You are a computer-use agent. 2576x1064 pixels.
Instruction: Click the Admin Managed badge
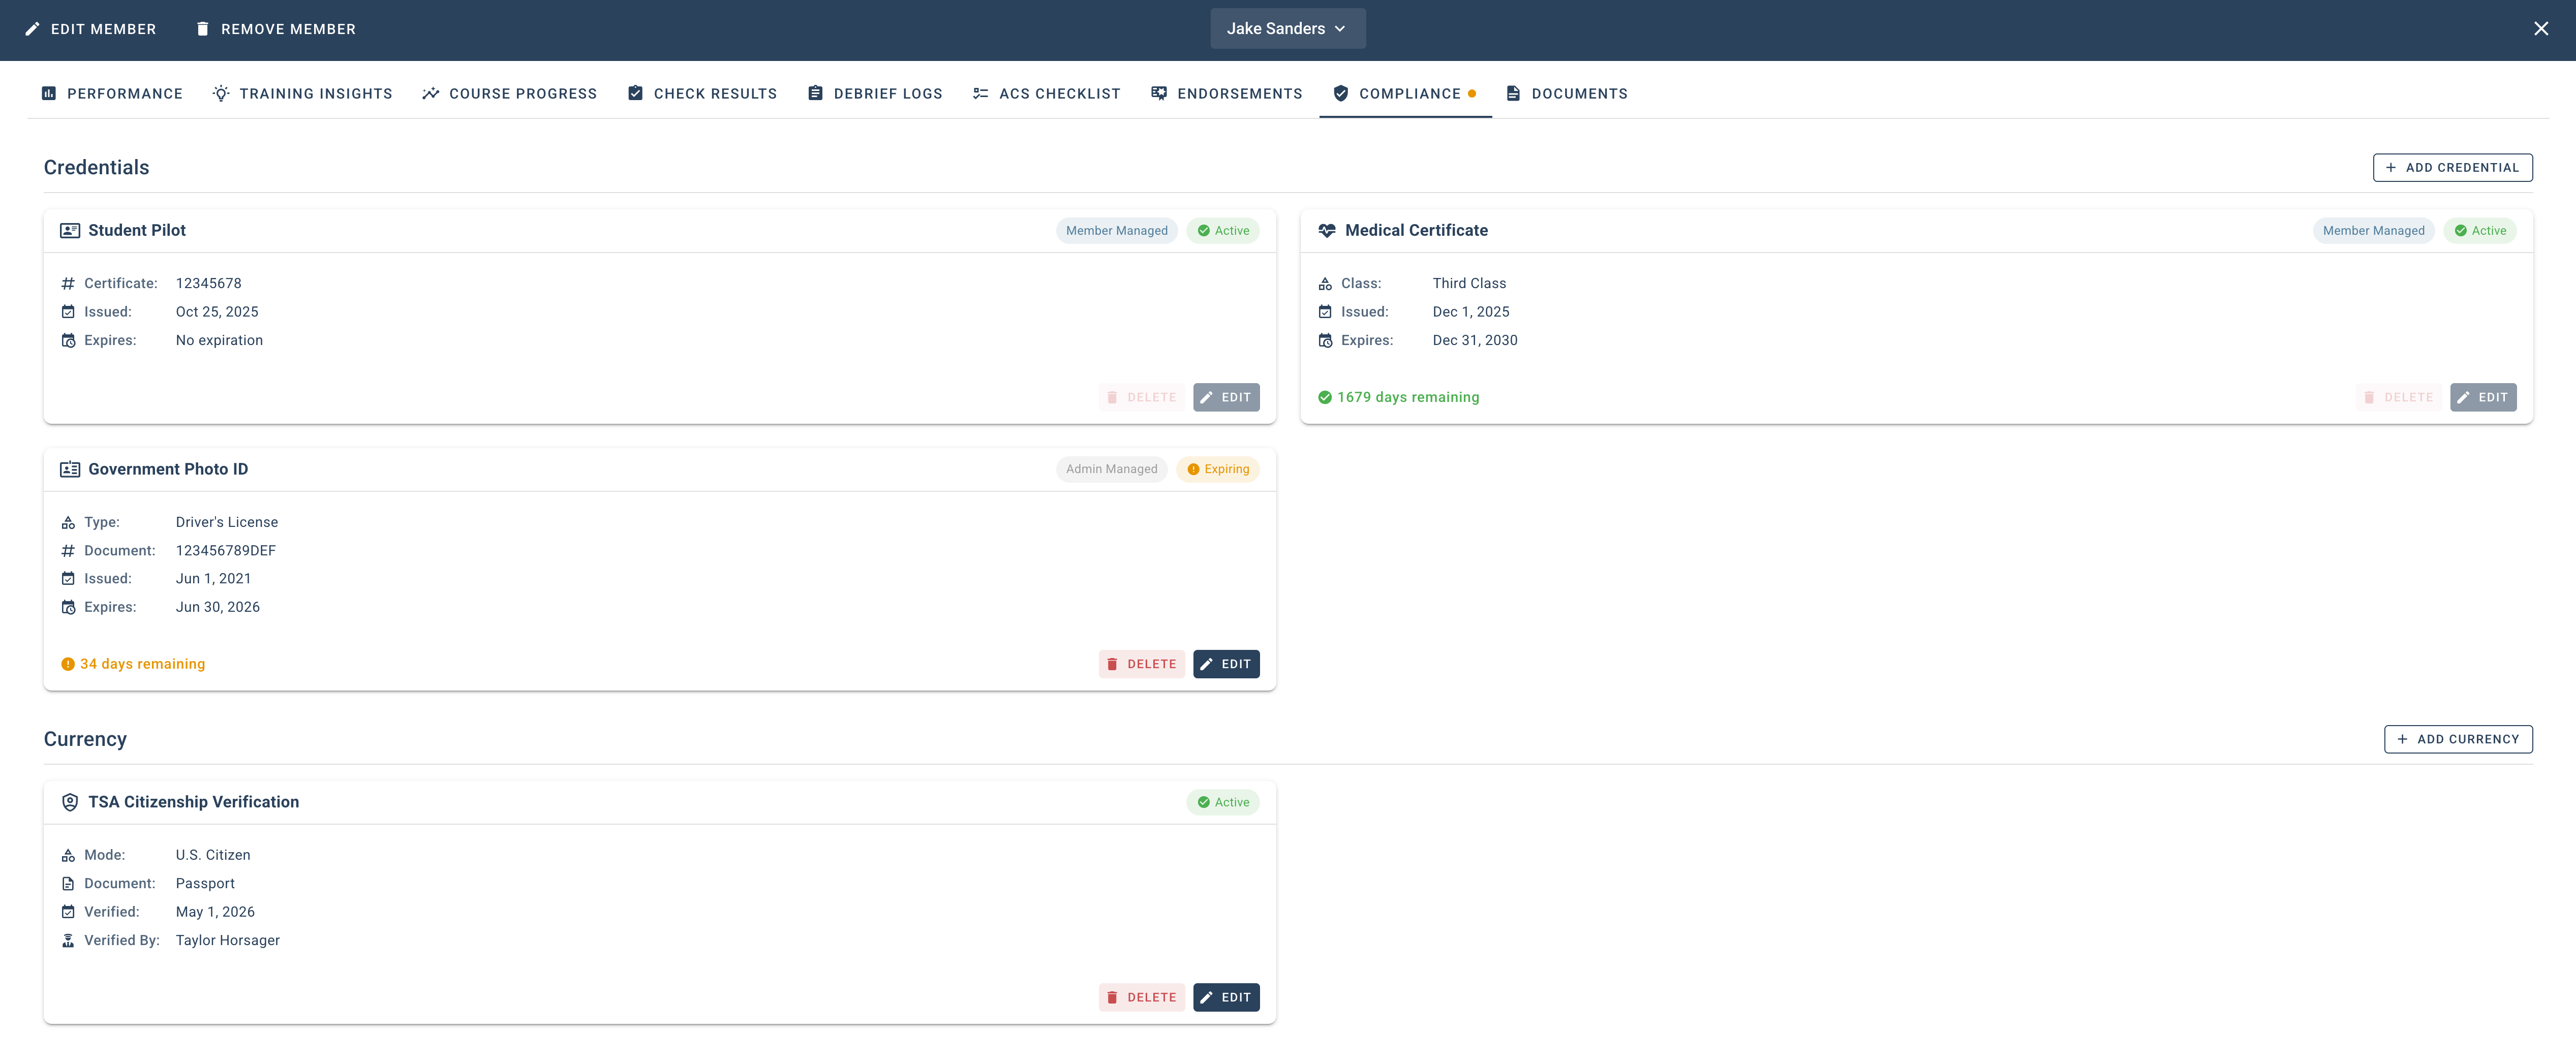pos(1111,469)
